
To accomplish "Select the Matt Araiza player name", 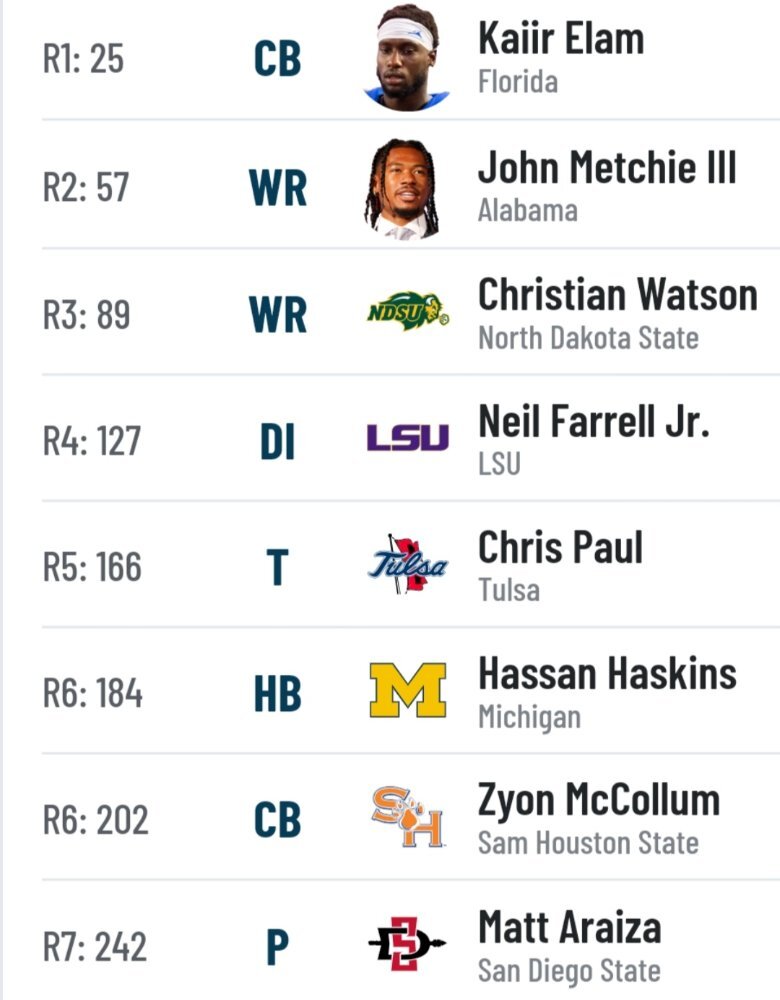I will pyautogui.click(x=570, y=927).
